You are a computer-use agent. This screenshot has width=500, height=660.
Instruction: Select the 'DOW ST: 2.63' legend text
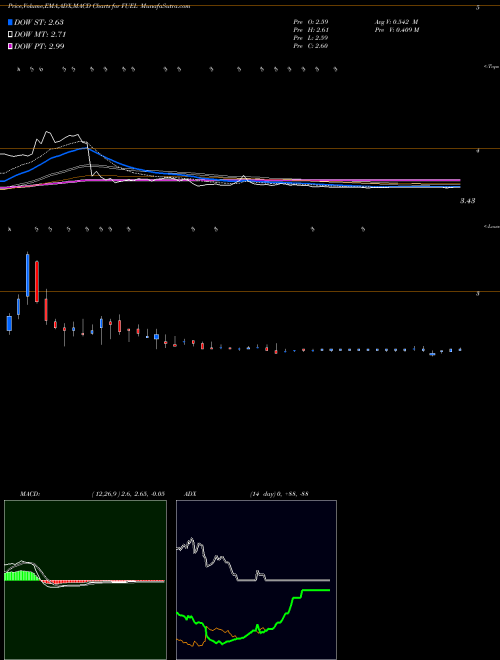click(39, 22)
